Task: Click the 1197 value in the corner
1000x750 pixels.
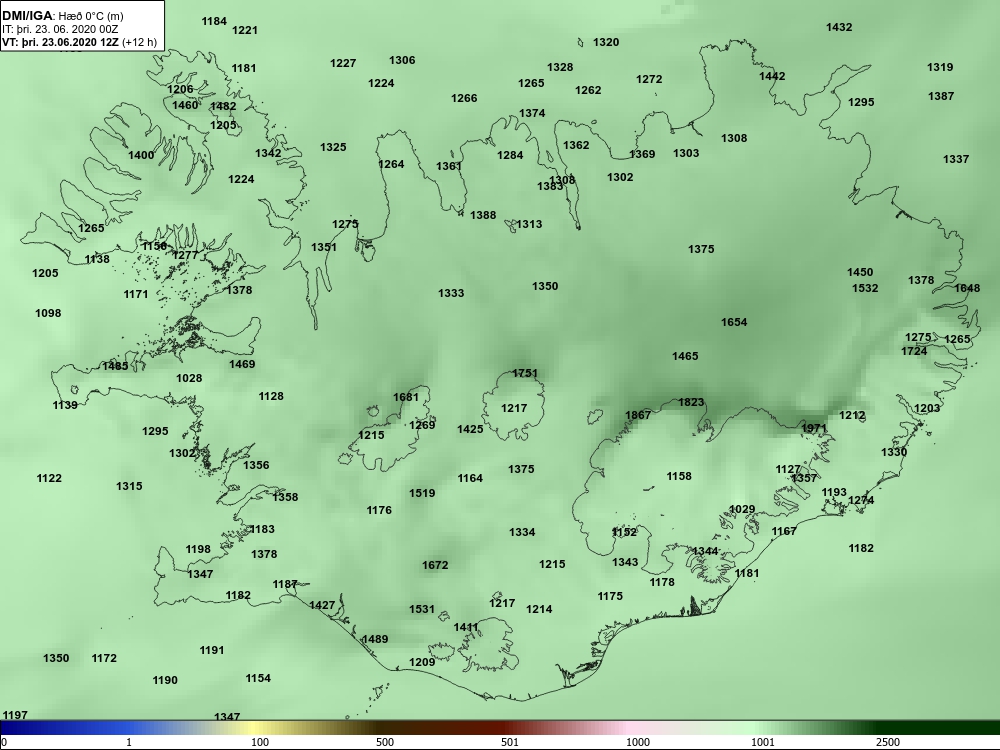Action: tap(15, 716)
